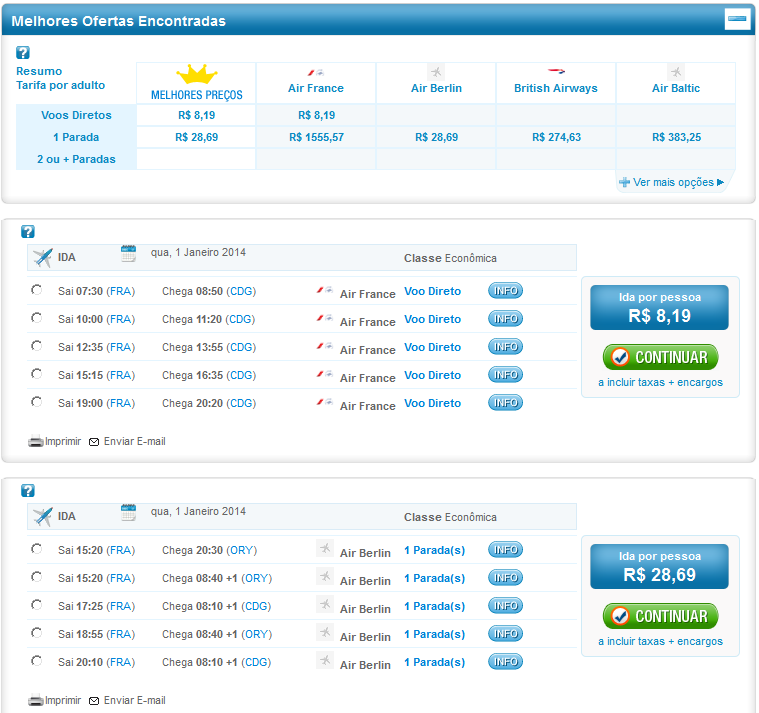Select 2 ou + Paradas row label
Image resolution: width=759 pixels, height=713 pixels.
click(x=76, y=159)
